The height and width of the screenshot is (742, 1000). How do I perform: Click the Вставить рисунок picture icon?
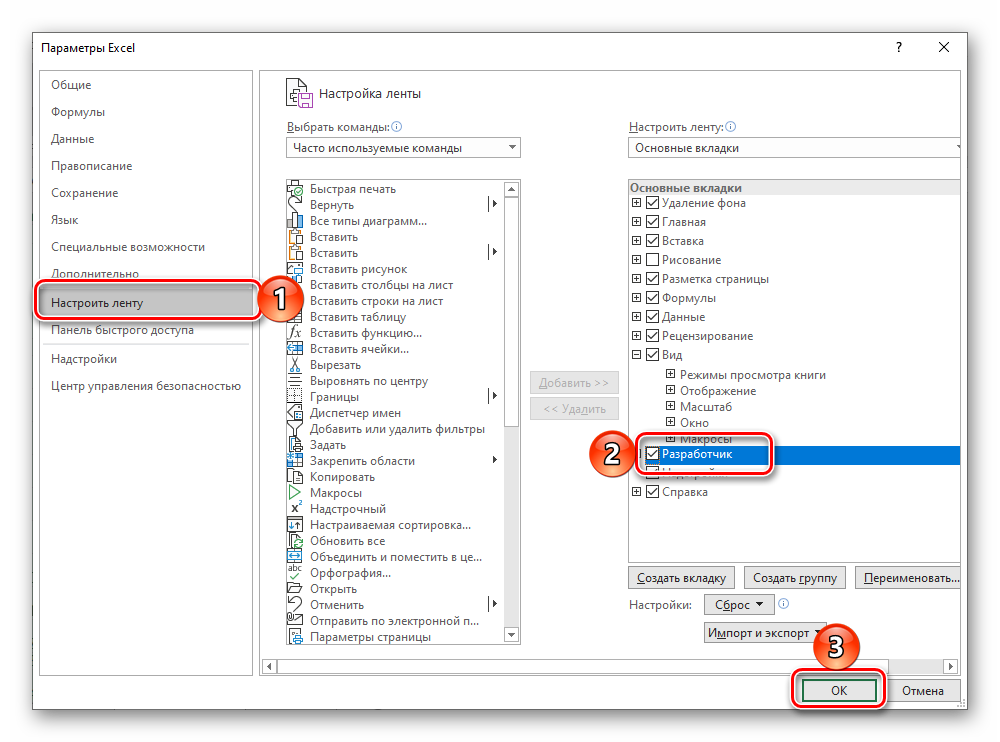tap(295, 269)
